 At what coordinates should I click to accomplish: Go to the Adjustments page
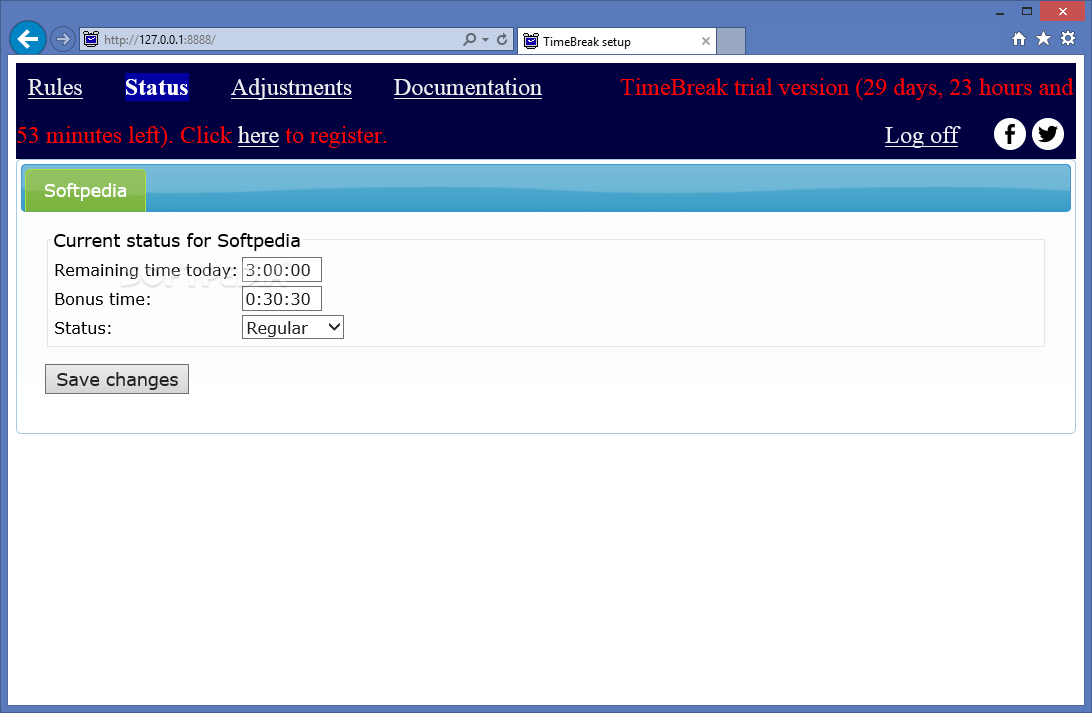tap(291, 87)
